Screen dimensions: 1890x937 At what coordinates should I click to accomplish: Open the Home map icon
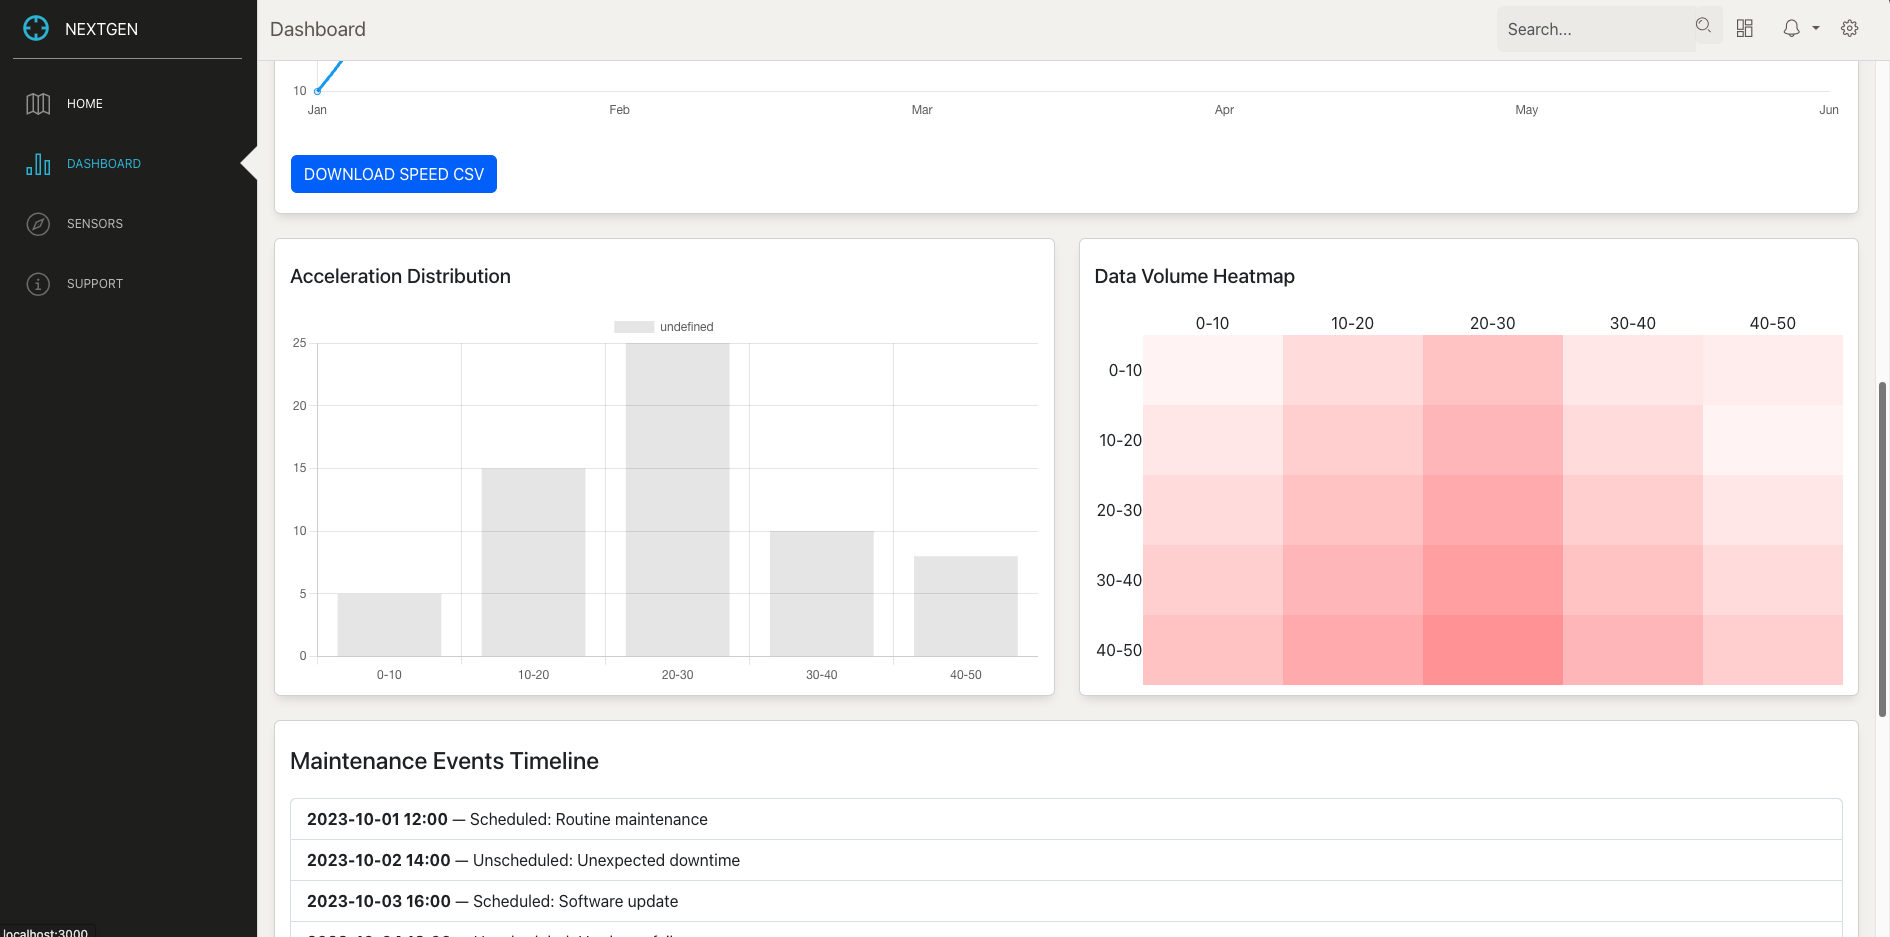[38, 104]
